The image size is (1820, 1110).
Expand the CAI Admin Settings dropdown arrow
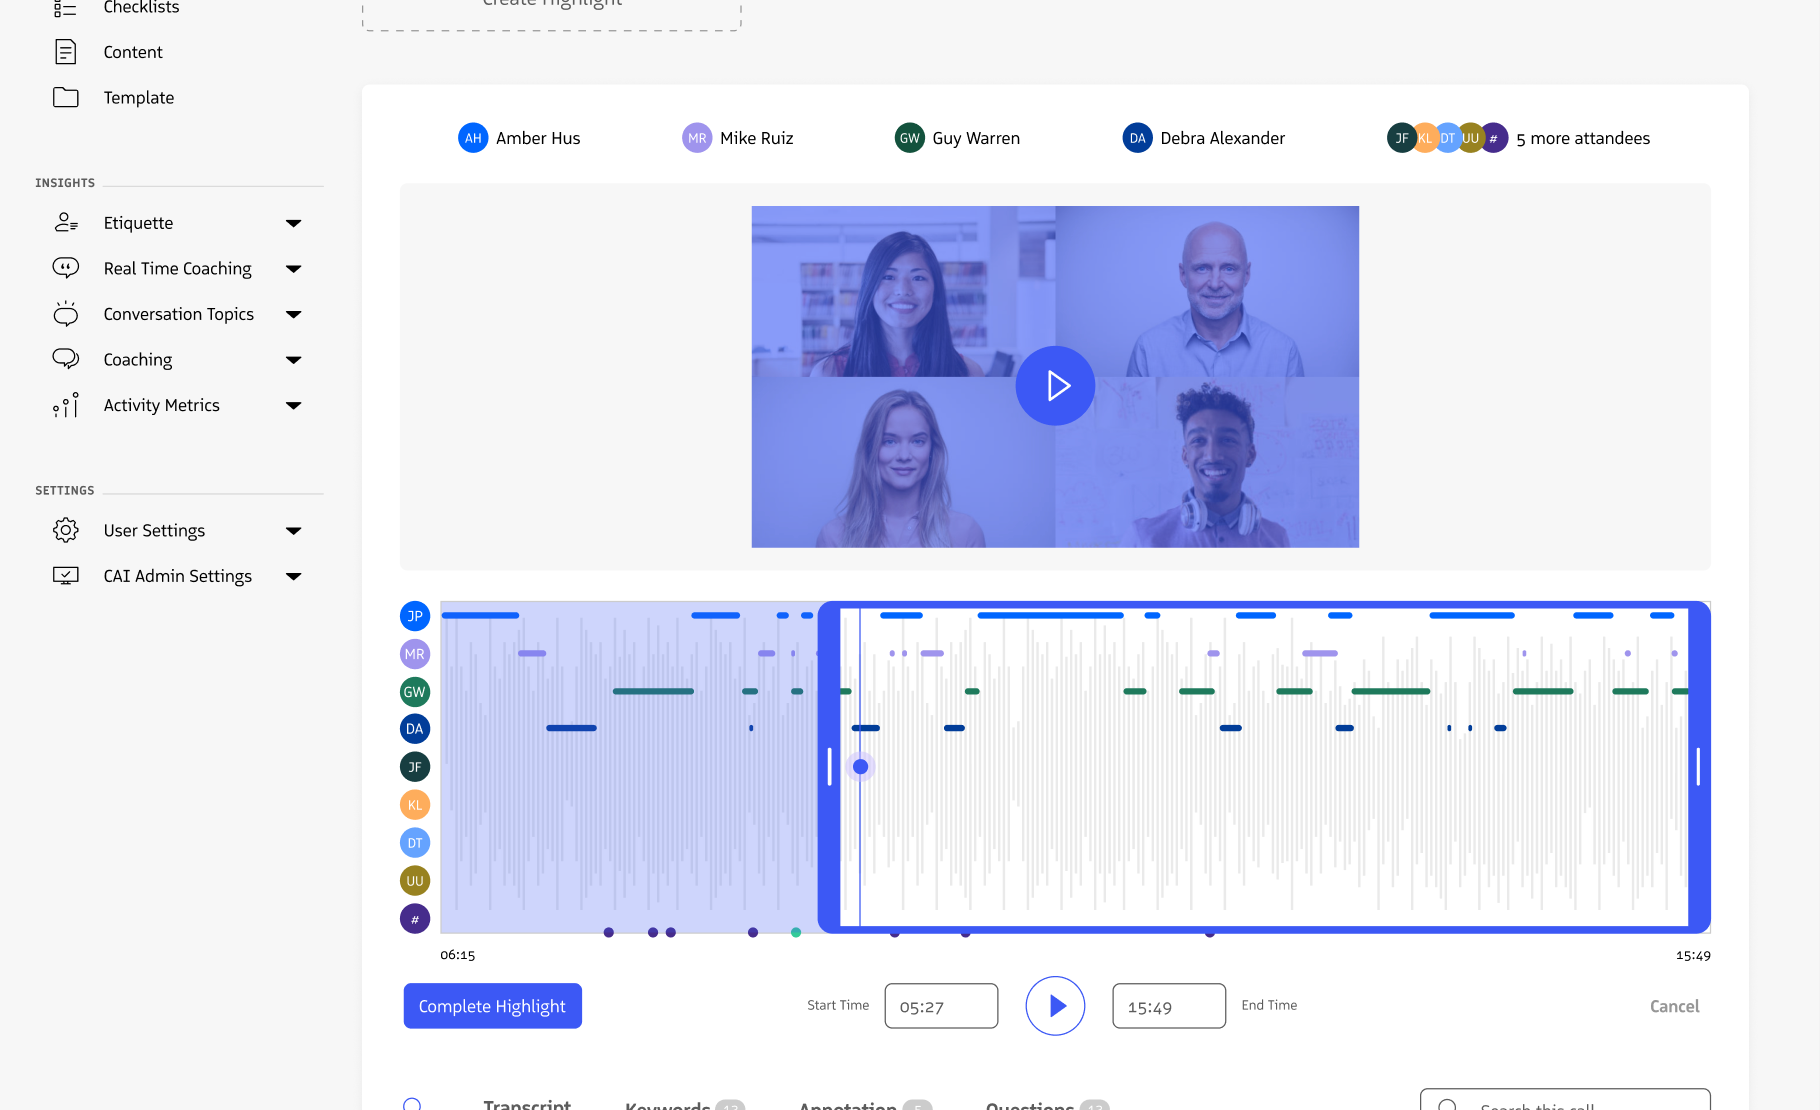coord(293,576)
